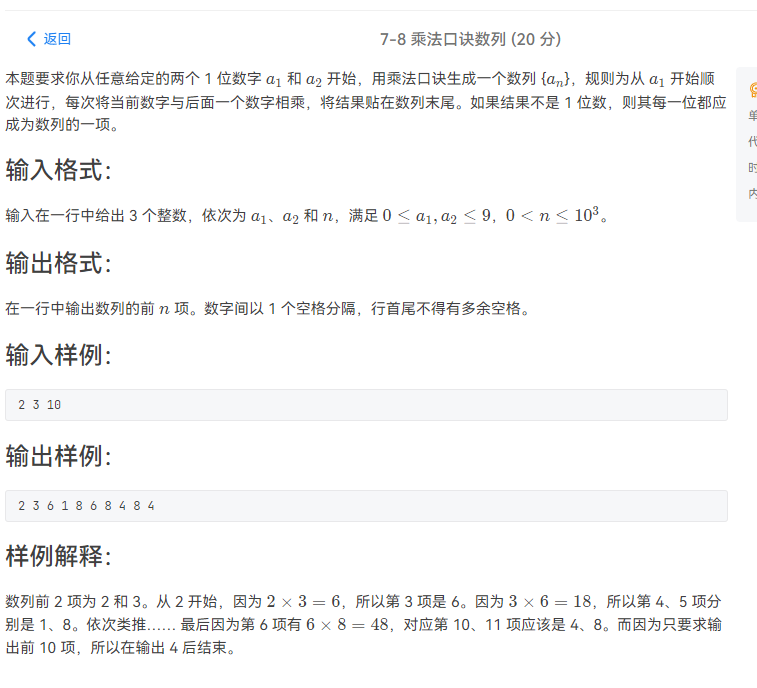
Task: Click the 输出格式 heading
Action: click(58, 263)
